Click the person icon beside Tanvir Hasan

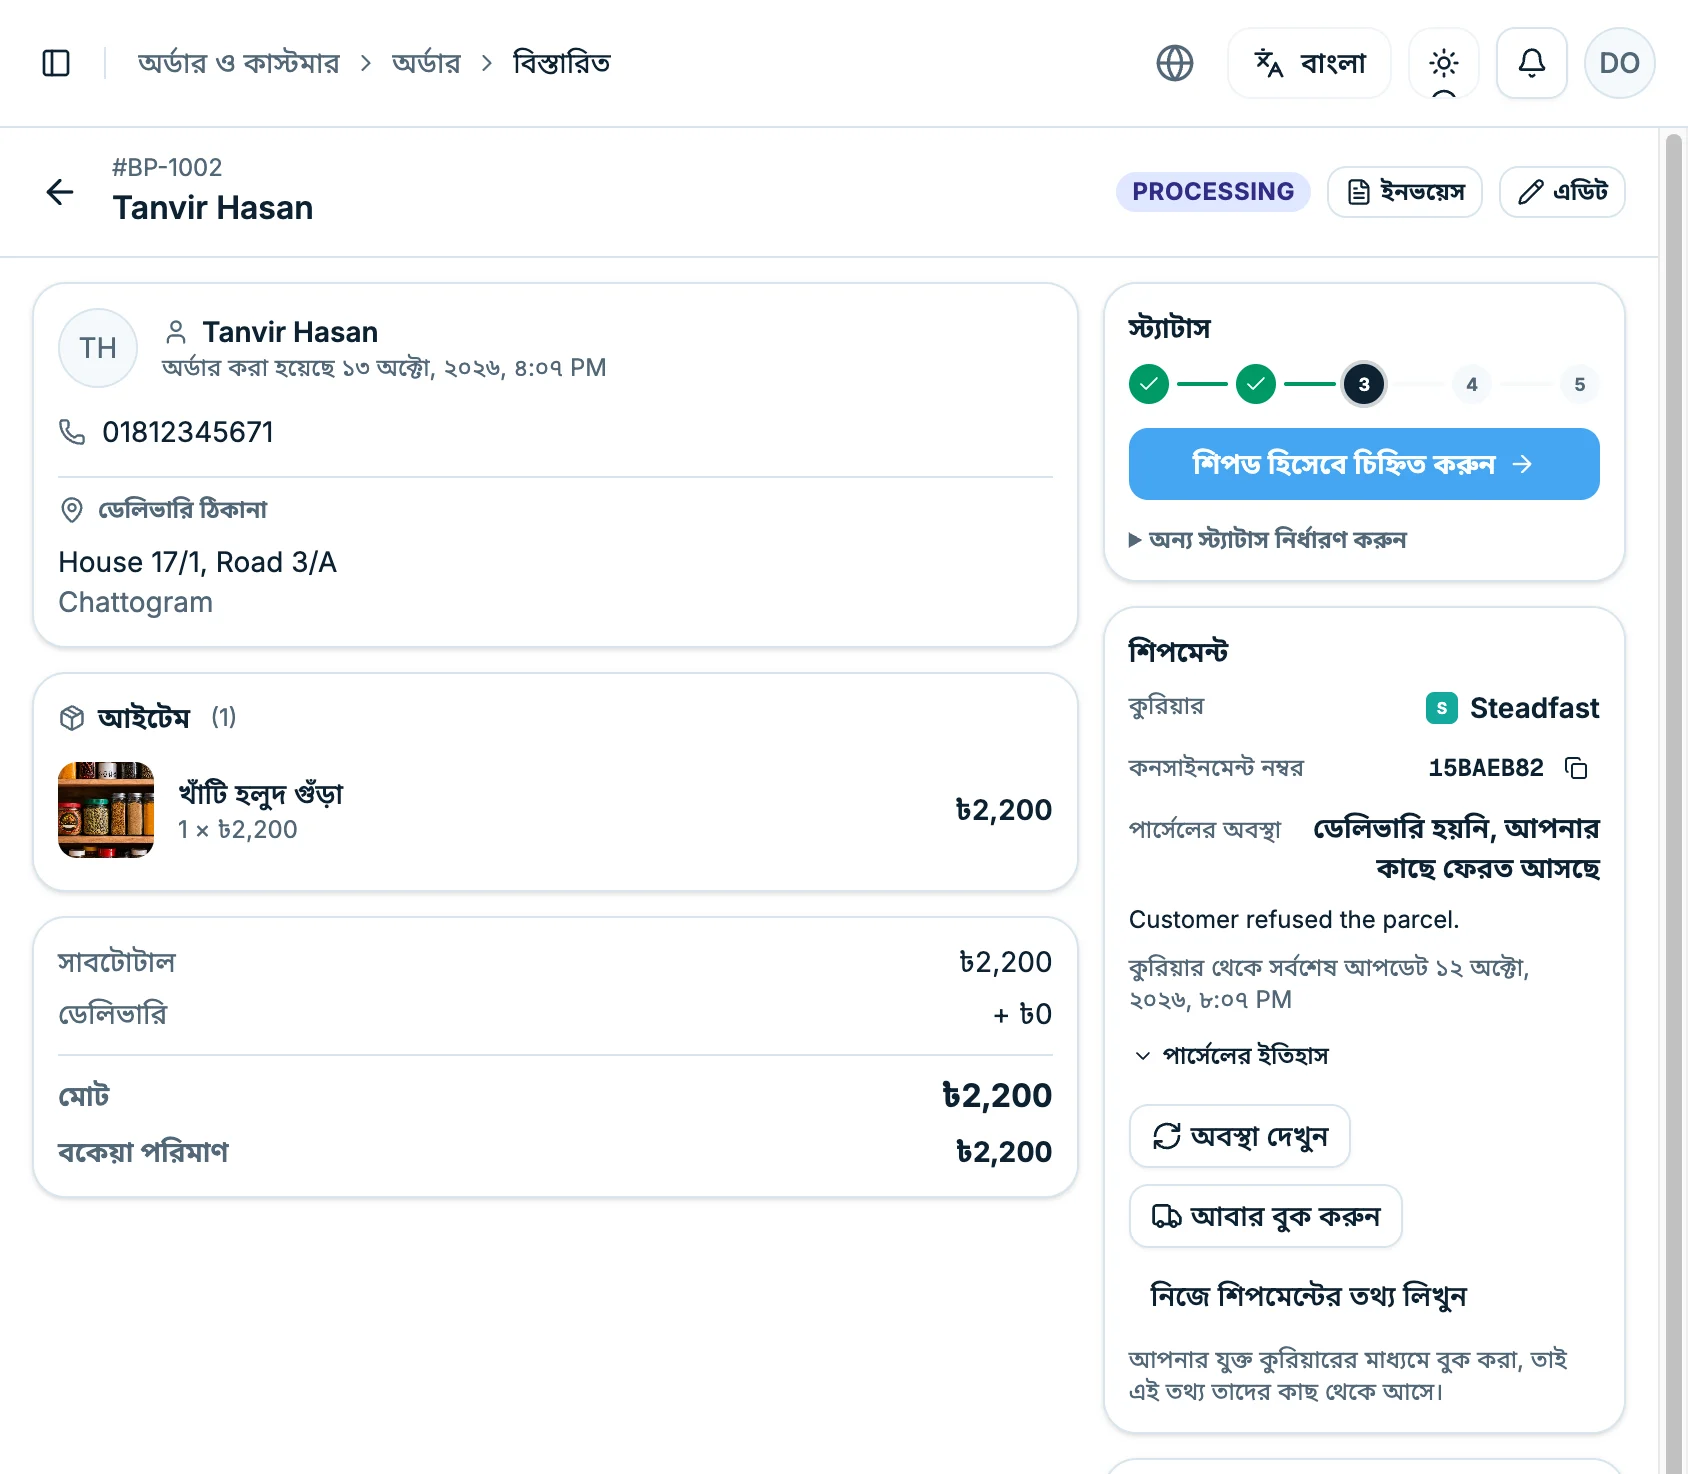point(176,332)
